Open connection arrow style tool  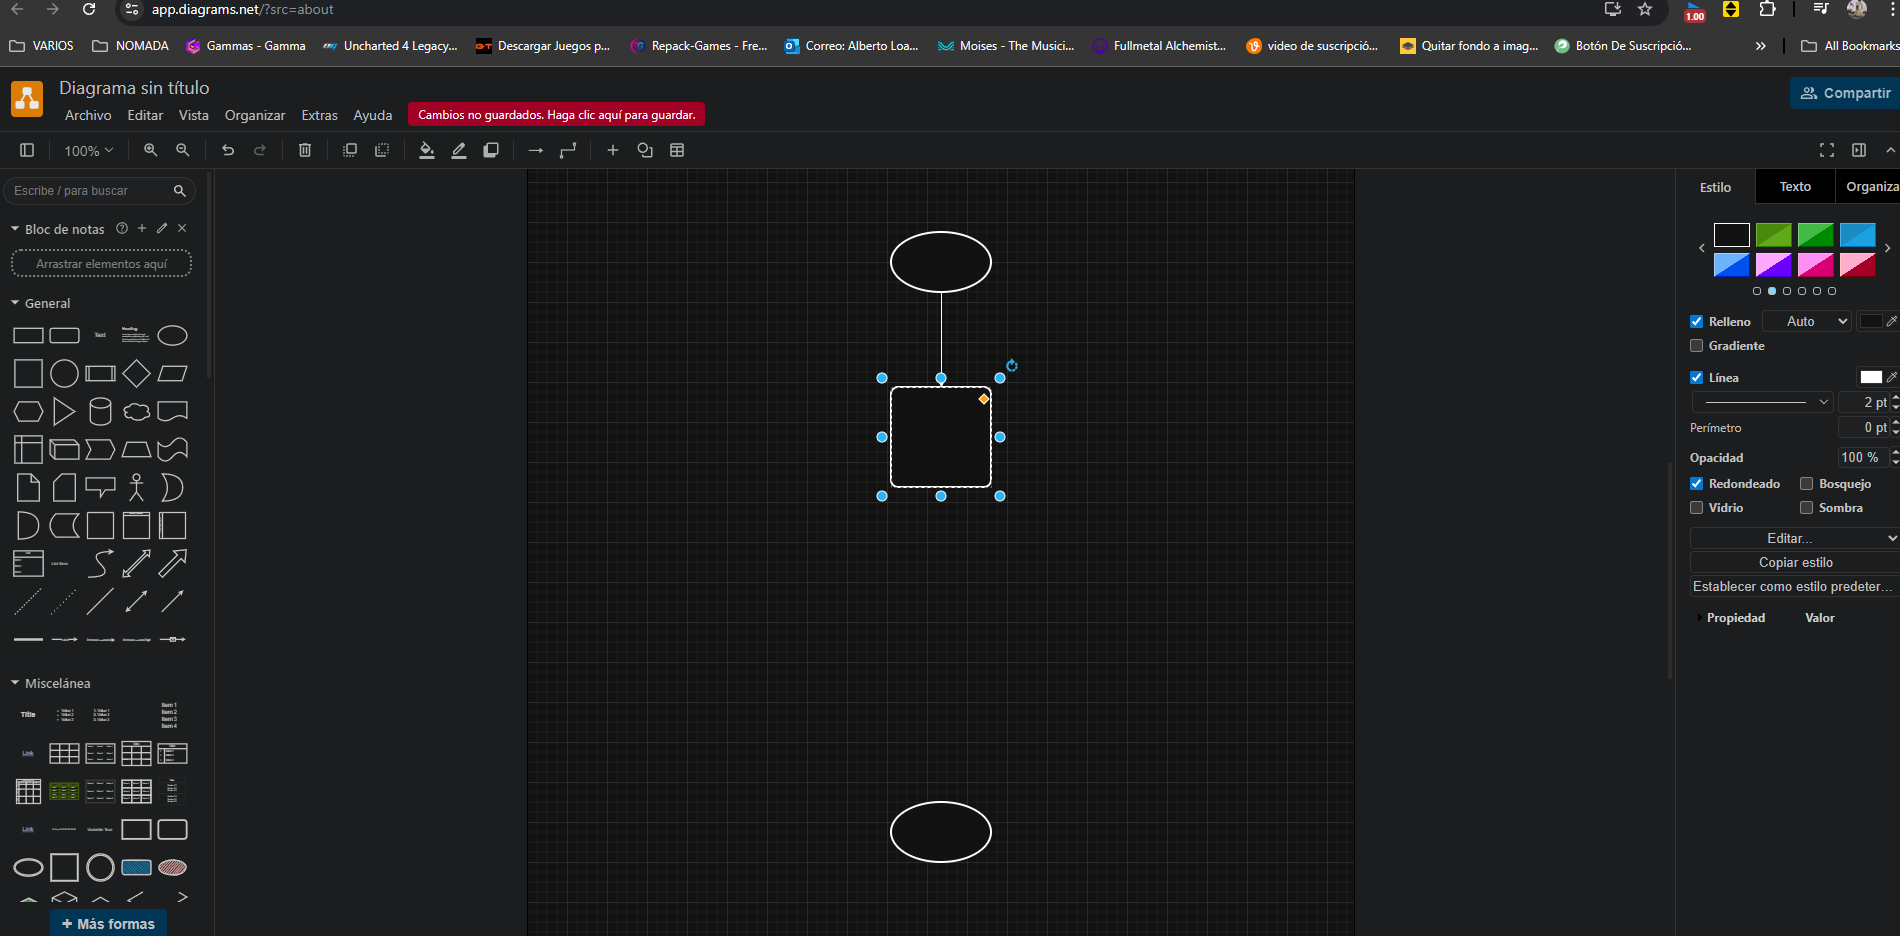(536, 150)
